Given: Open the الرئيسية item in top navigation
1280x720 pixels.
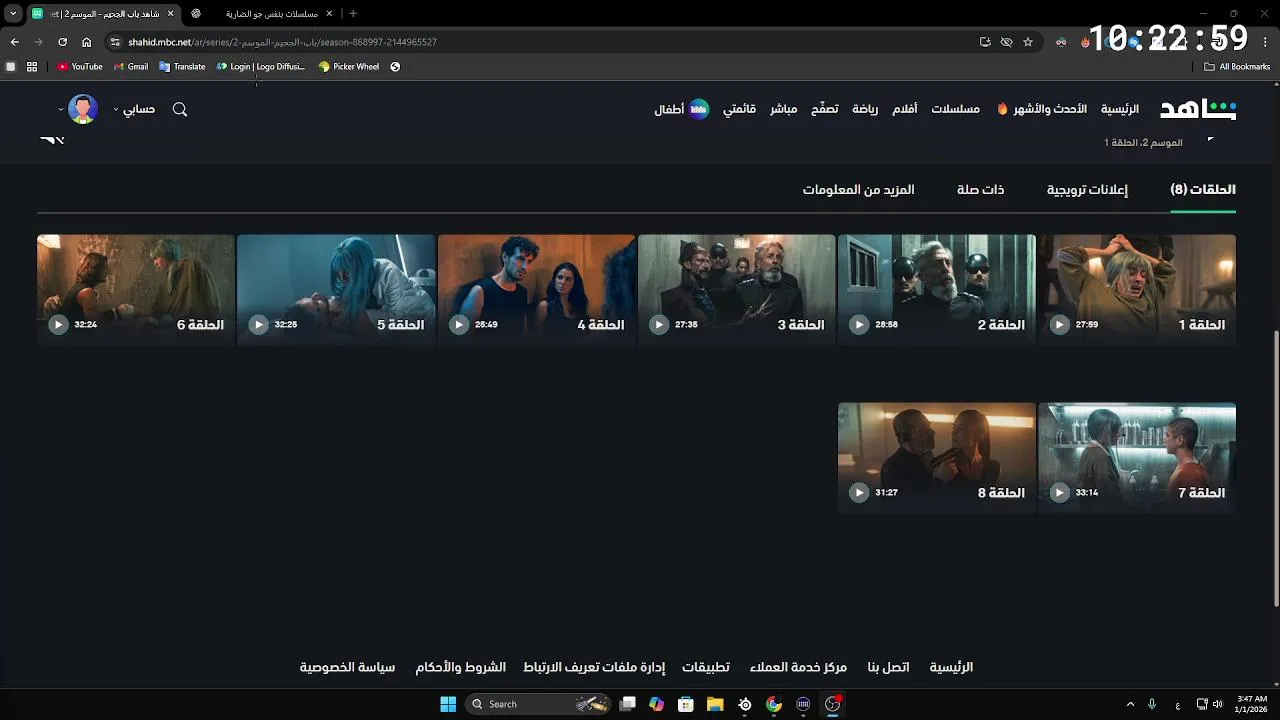Looking at the screenshot, I should pos(1120,109).
